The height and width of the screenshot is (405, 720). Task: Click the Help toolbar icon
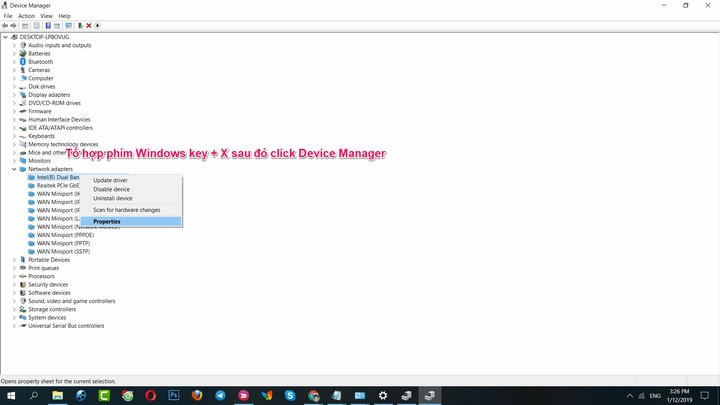point(49,26)
